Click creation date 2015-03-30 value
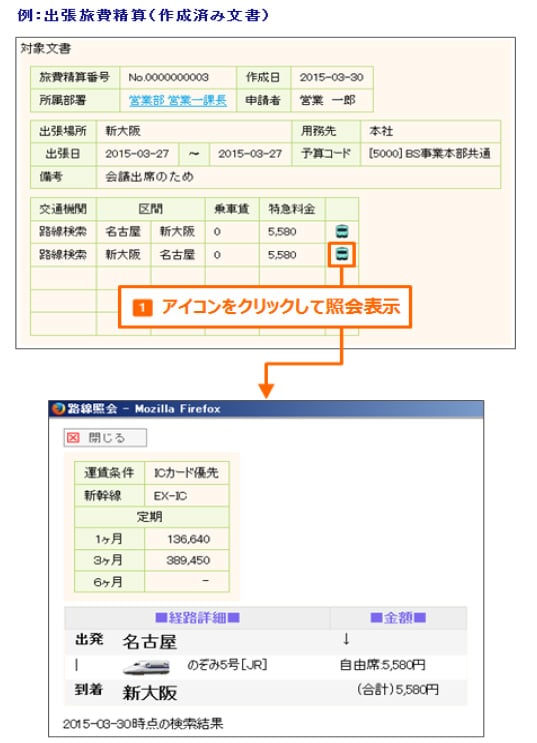This screenshot has width=537, height=743. click(331, 78)
